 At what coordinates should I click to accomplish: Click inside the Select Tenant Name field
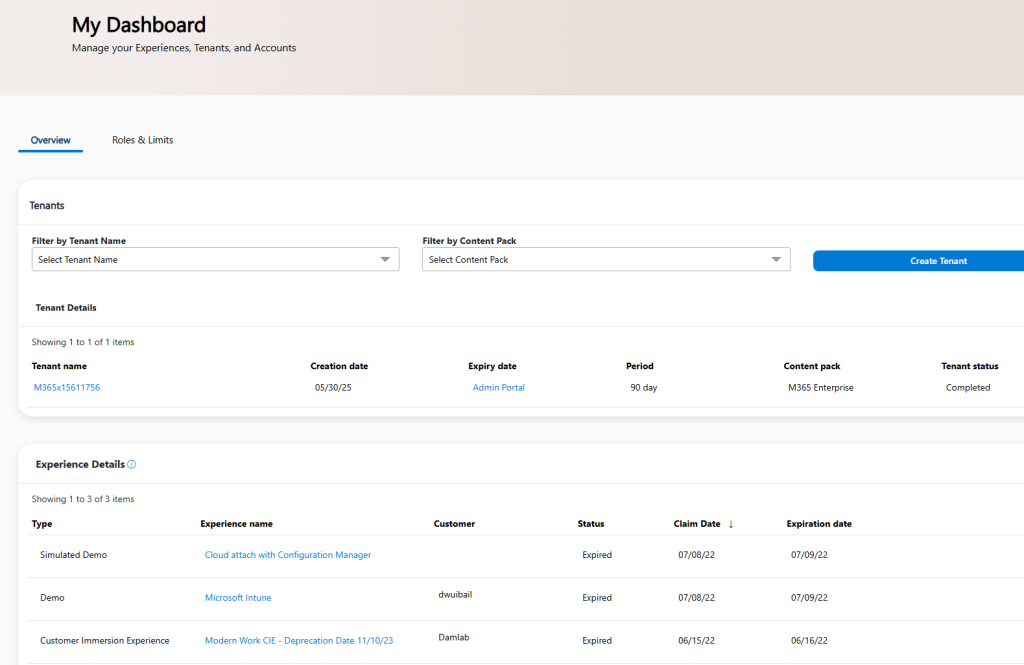[150, 259]
